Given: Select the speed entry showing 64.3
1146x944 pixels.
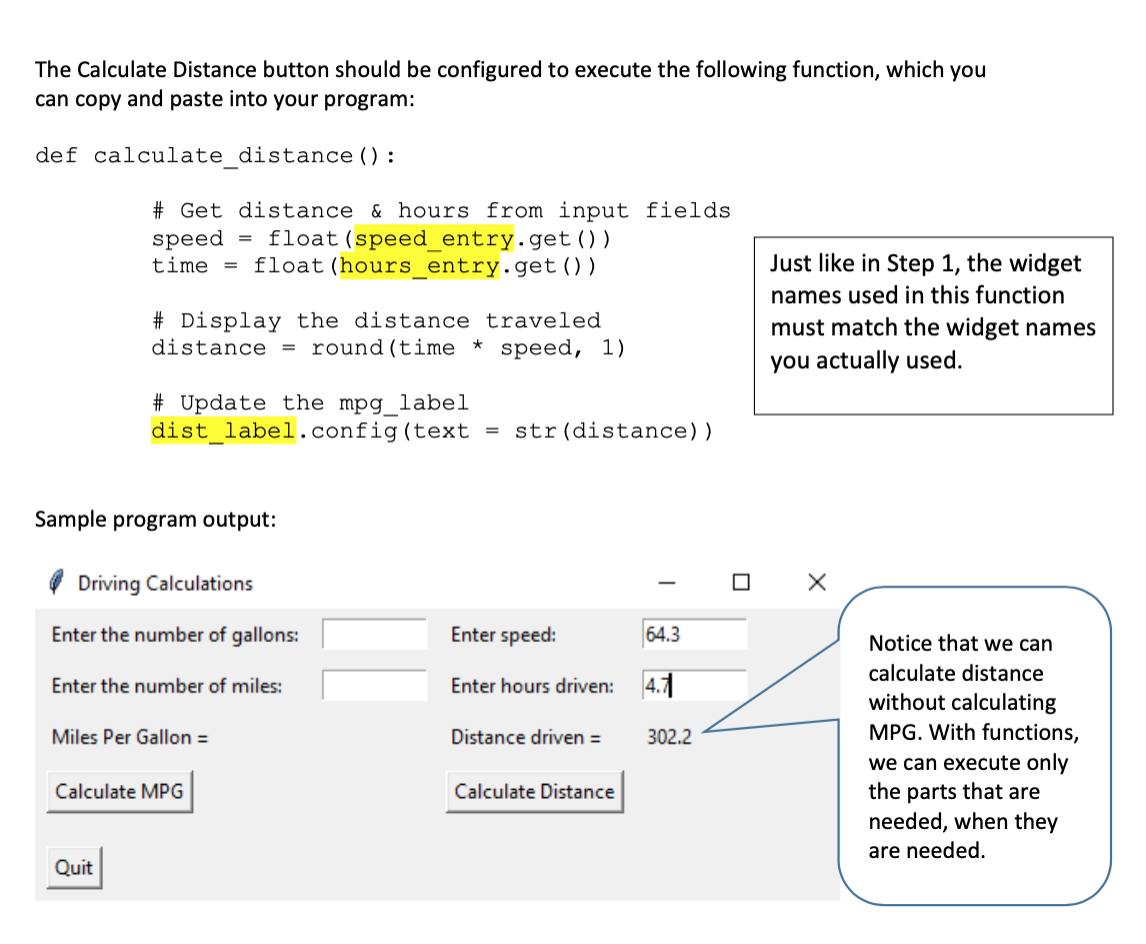Looking at the screenshot, I should click(694, 634).
